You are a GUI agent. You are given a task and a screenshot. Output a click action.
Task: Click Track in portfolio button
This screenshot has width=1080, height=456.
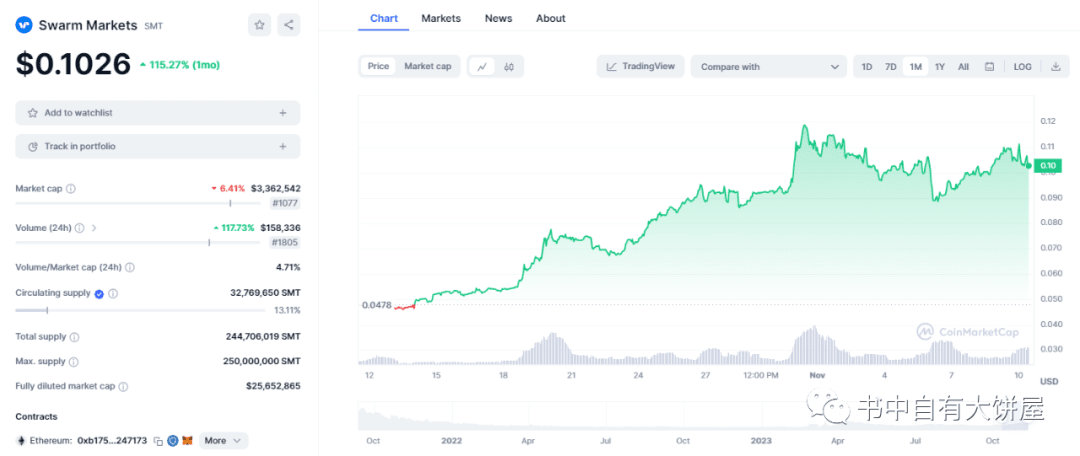[157, 146]
